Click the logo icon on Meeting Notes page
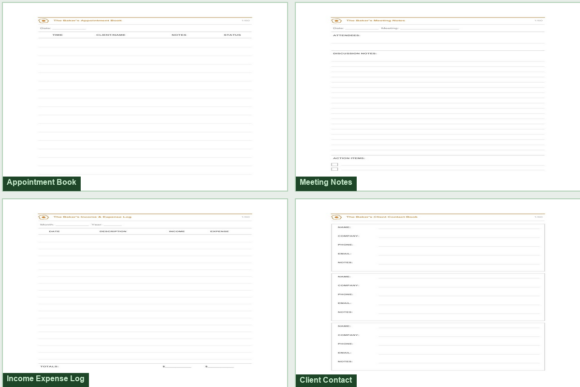580x387 pixels. click(x=337, y=21)
